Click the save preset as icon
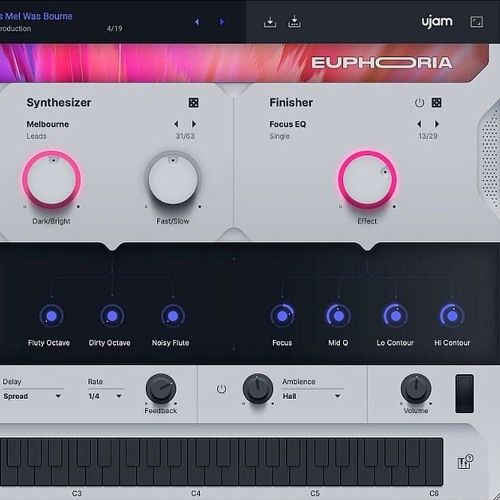The image size is (500, 500). tap(294, 22)
